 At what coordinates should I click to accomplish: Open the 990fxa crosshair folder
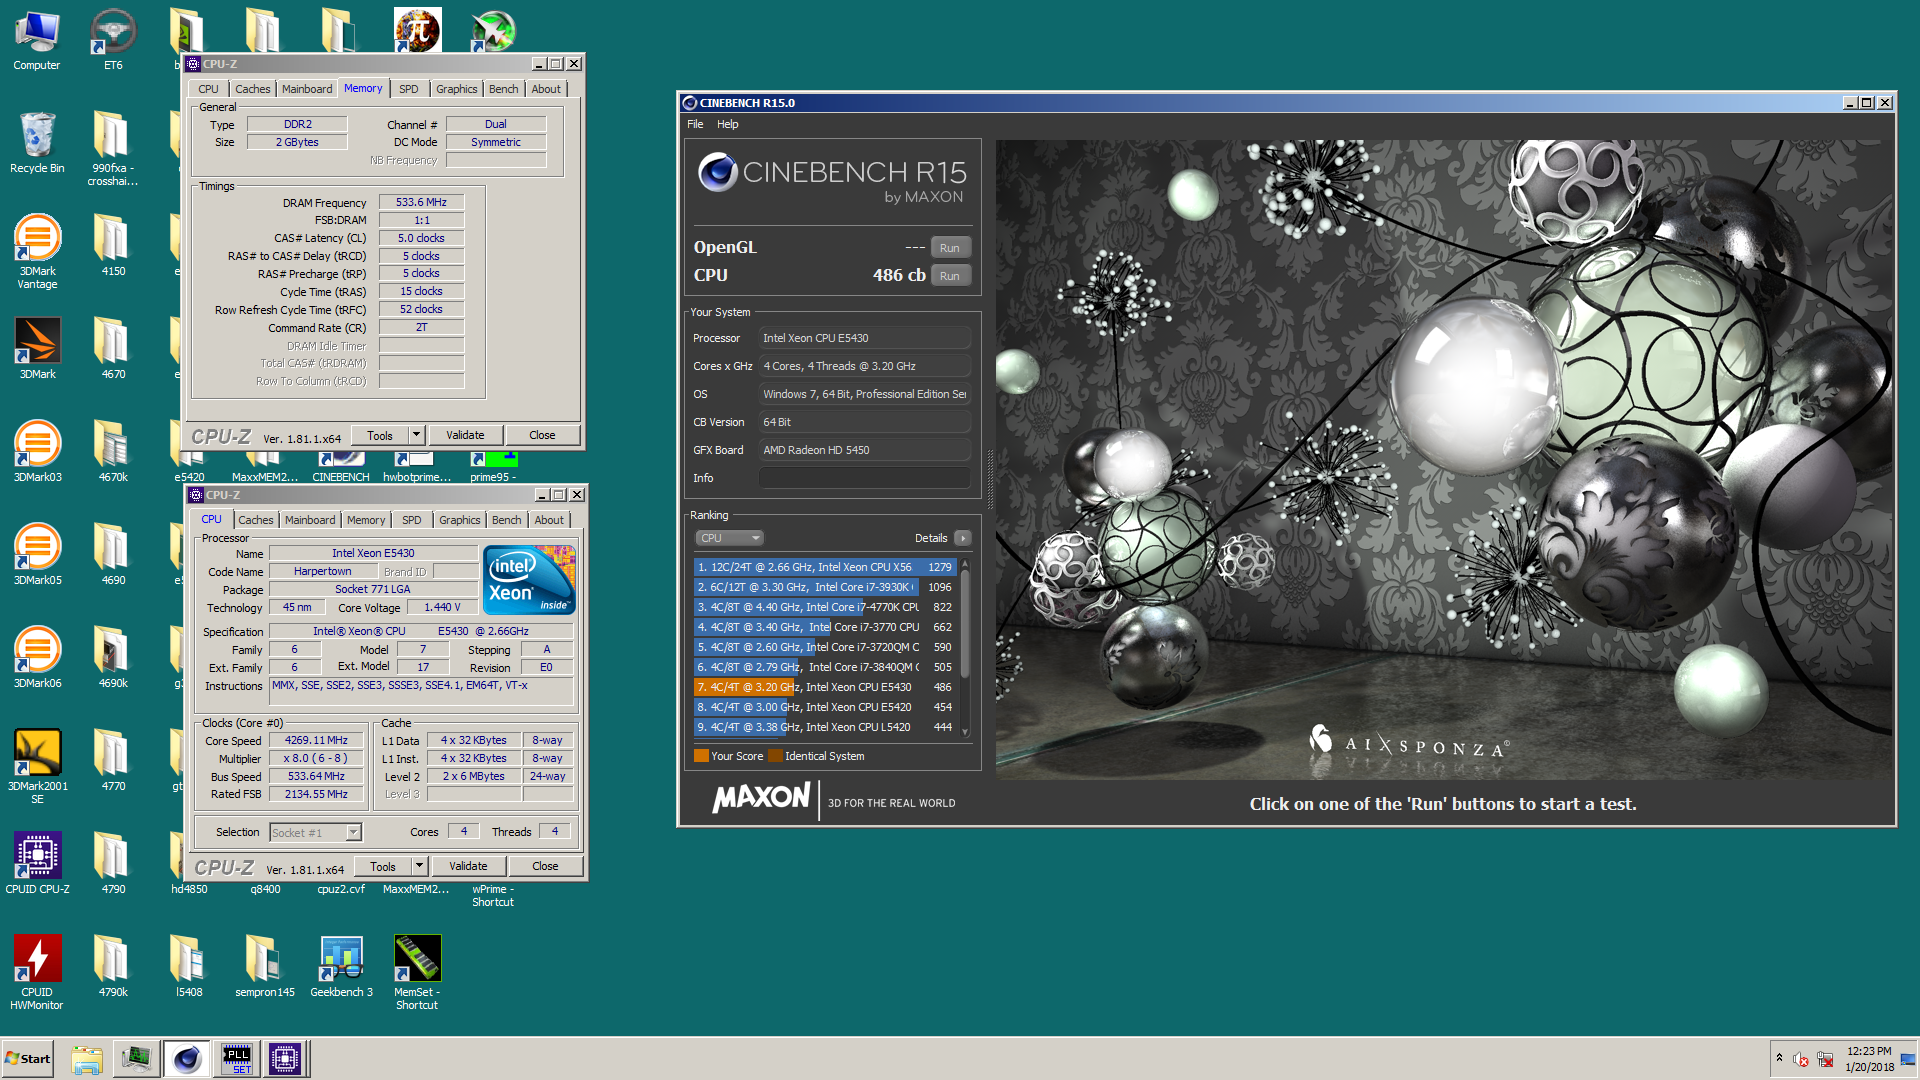pyautogui.click(x=113, y=148)
